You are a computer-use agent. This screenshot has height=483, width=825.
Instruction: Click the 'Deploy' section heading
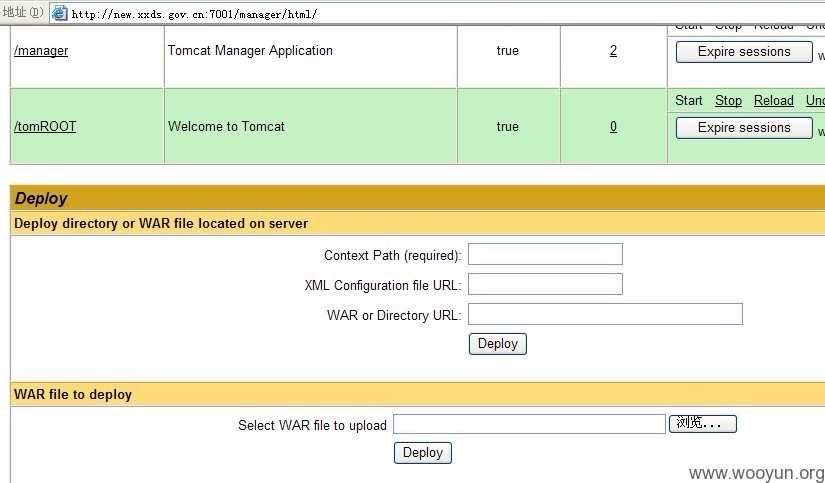tap(41, 198)
